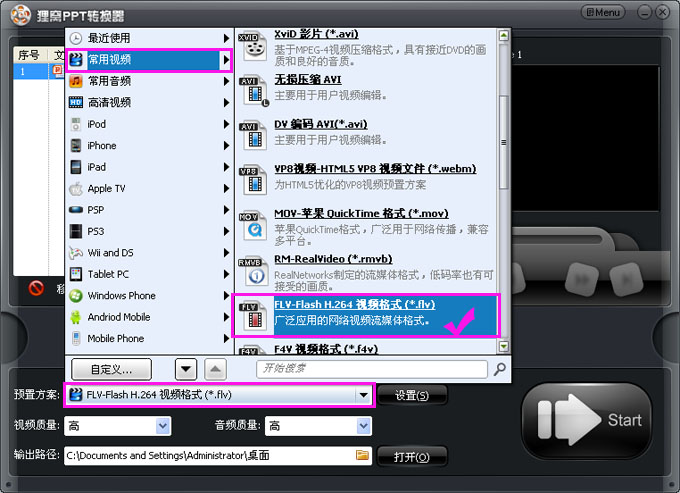Open 高清视频 category
The image size is (680, 493).
pyautogui.click(x=149, y=102)
